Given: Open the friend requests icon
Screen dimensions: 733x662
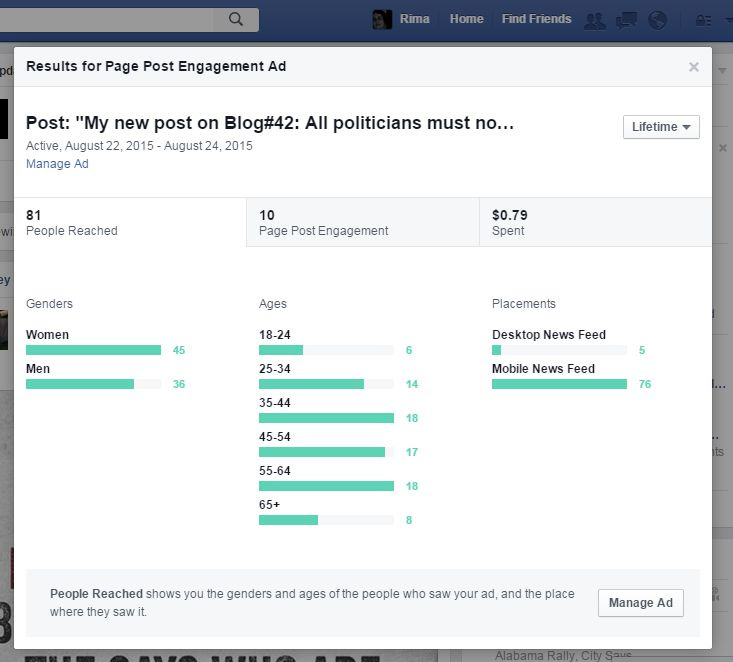Looking at the screenshot, I should click(x=595, y=20).
